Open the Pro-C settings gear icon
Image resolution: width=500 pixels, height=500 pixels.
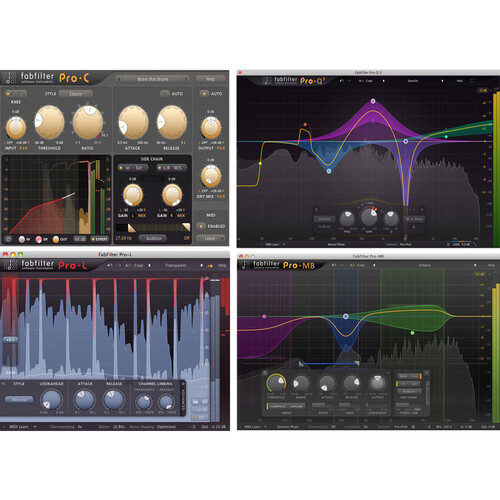(x=8, y=239)
